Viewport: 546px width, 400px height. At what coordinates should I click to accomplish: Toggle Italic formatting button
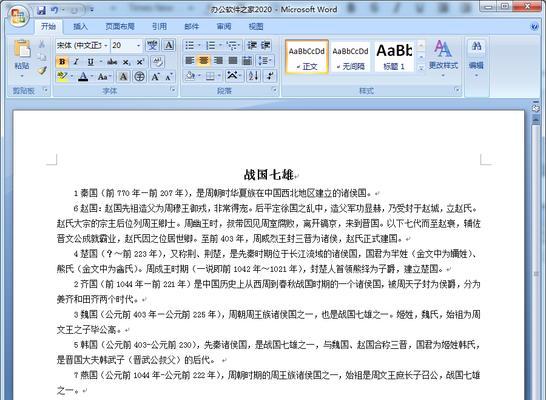[x=76, y=62]
